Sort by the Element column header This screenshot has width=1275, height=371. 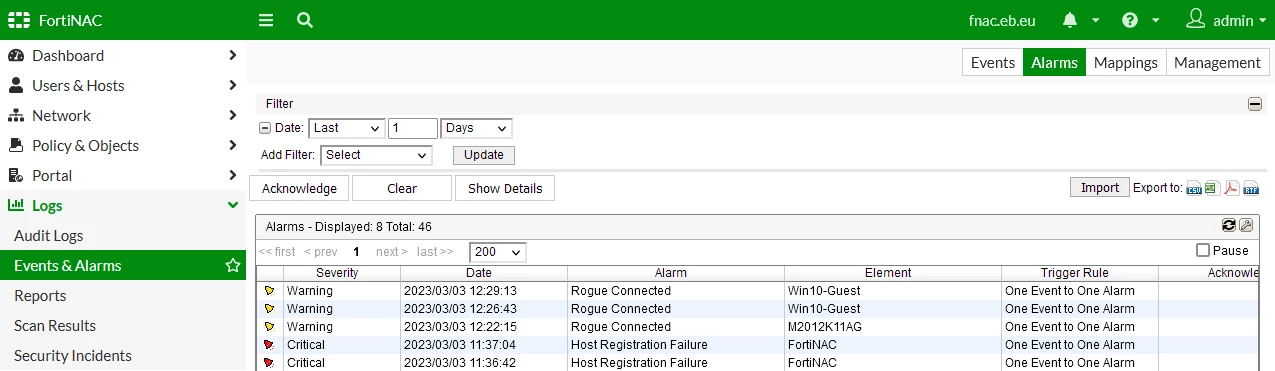coord(893,273)
